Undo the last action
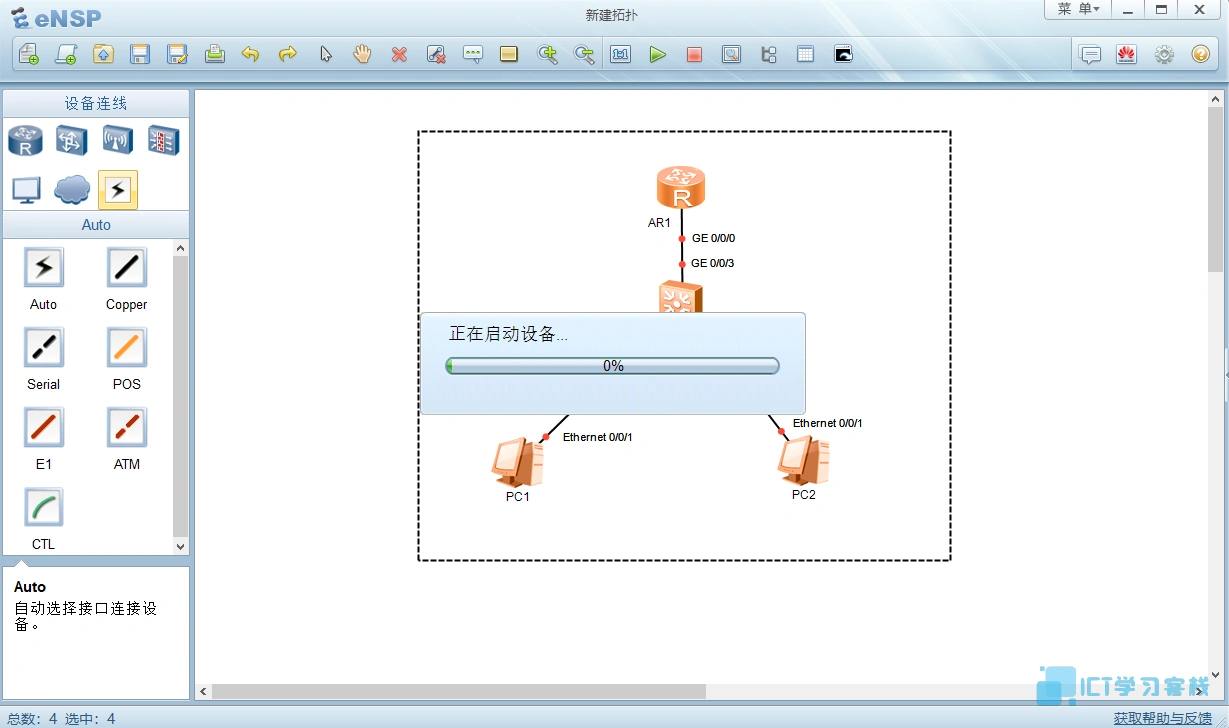Viewport: 1229px width, 728px height. tap(251, 54)
